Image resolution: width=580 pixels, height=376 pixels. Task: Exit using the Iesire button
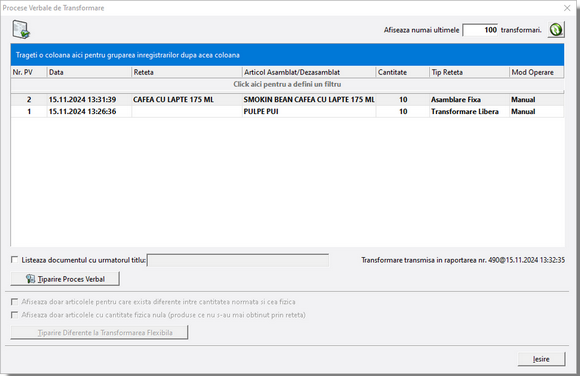(542, 359)
